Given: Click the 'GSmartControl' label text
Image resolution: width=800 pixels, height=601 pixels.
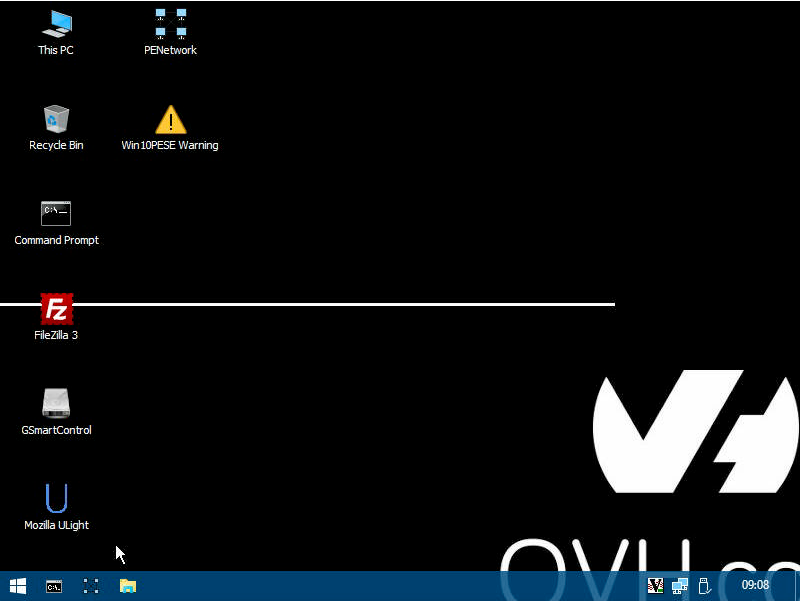Looking at the screenshot, I should pyautogui.click(x=56, y=431).
